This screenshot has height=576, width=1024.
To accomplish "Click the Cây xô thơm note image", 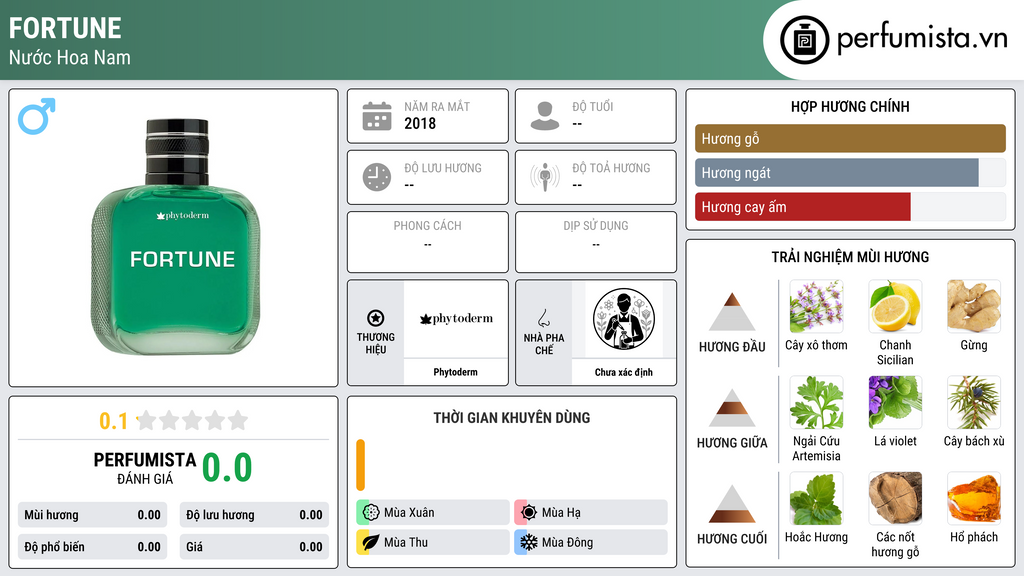I will (816, 306).
